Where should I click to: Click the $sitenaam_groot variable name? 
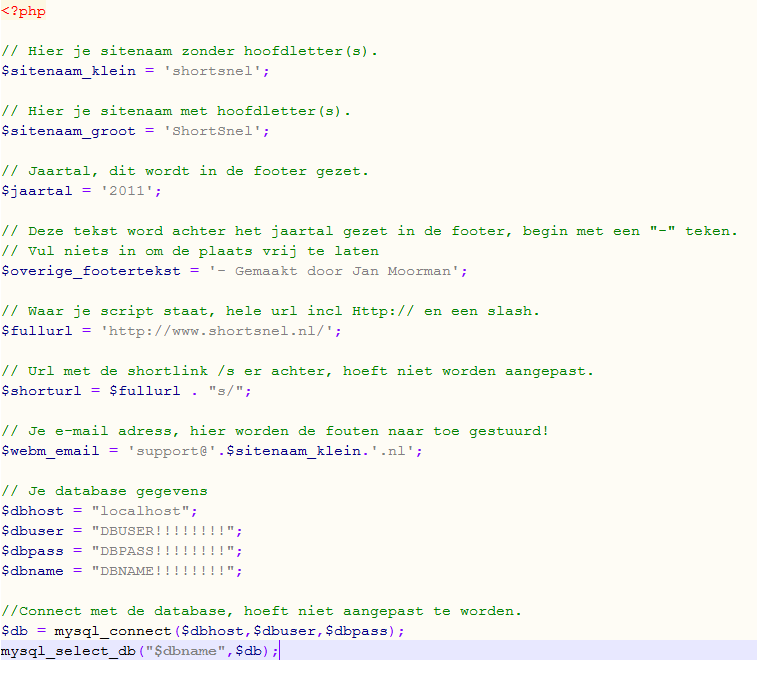pyautogui.click(x=69, y=131)
